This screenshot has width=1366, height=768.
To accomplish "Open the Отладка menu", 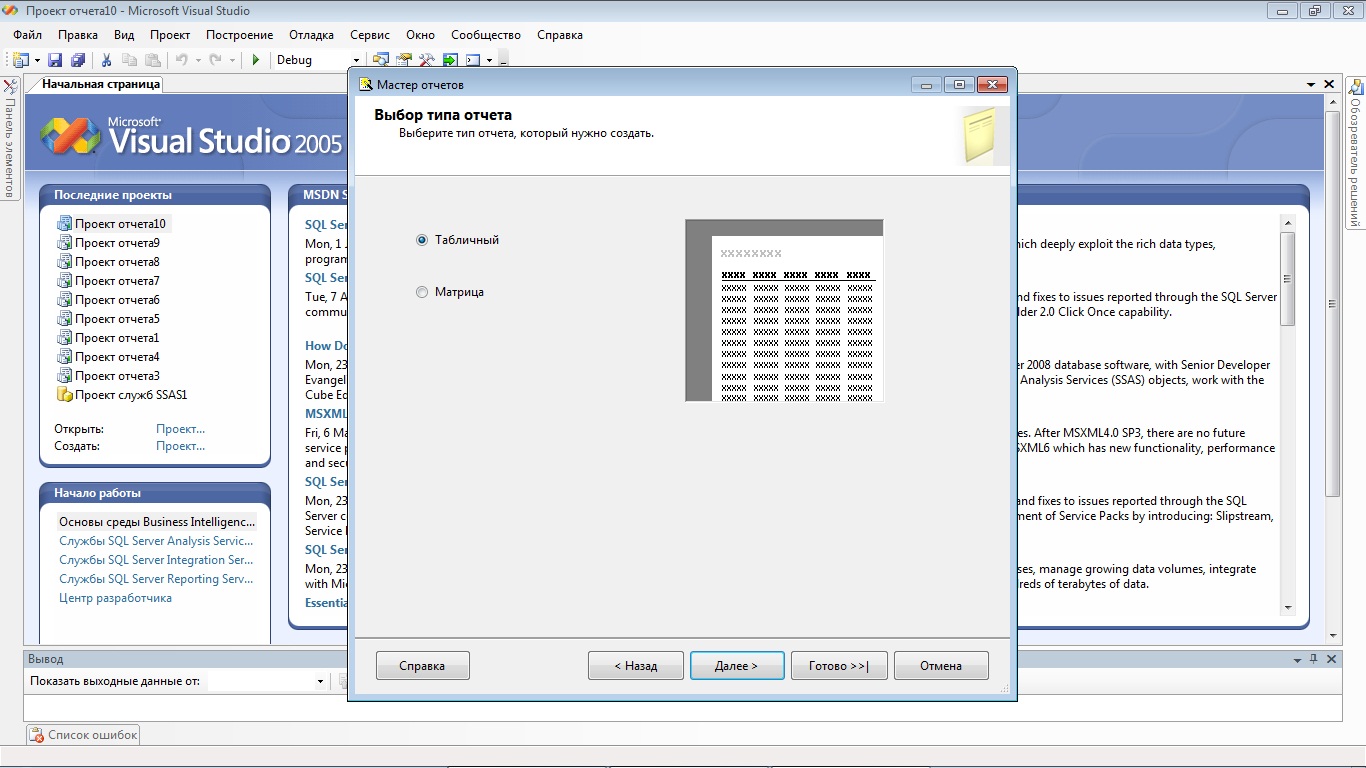I will click(311, 35).
